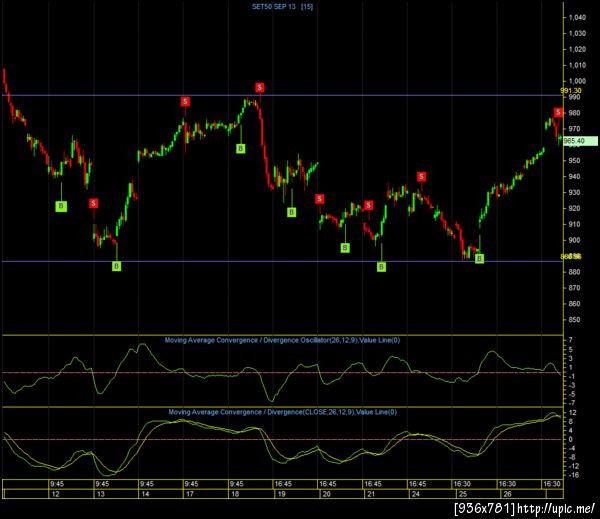The image size is (600, 519).
Task: Click the Sell marker at start of day 17
Action: (x=185, y=101)
